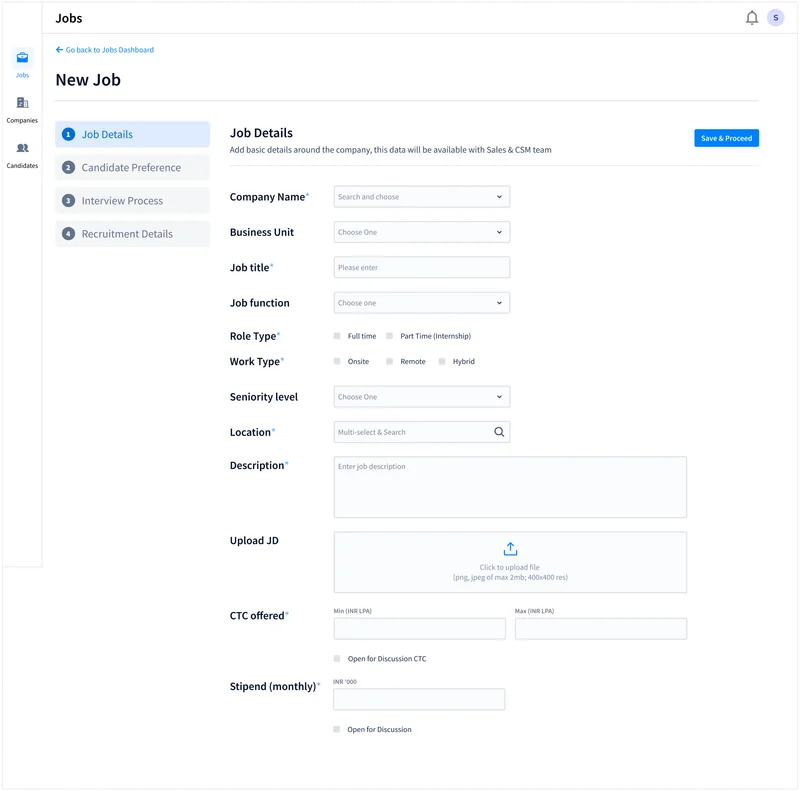Screen dimensions: 800x791
Task: Open the Job function dropdown
Action: (422, 303)
